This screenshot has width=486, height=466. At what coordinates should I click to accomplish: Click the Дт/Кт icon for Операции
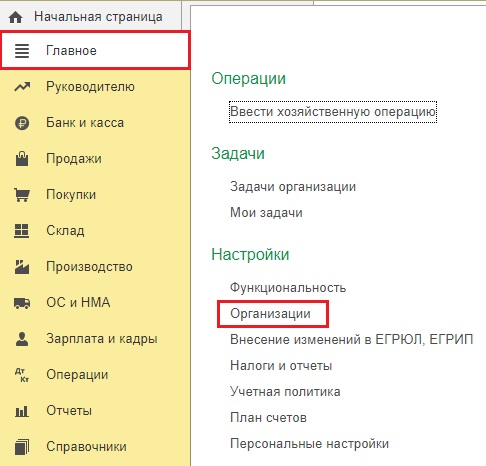click(x=22, y=375)
